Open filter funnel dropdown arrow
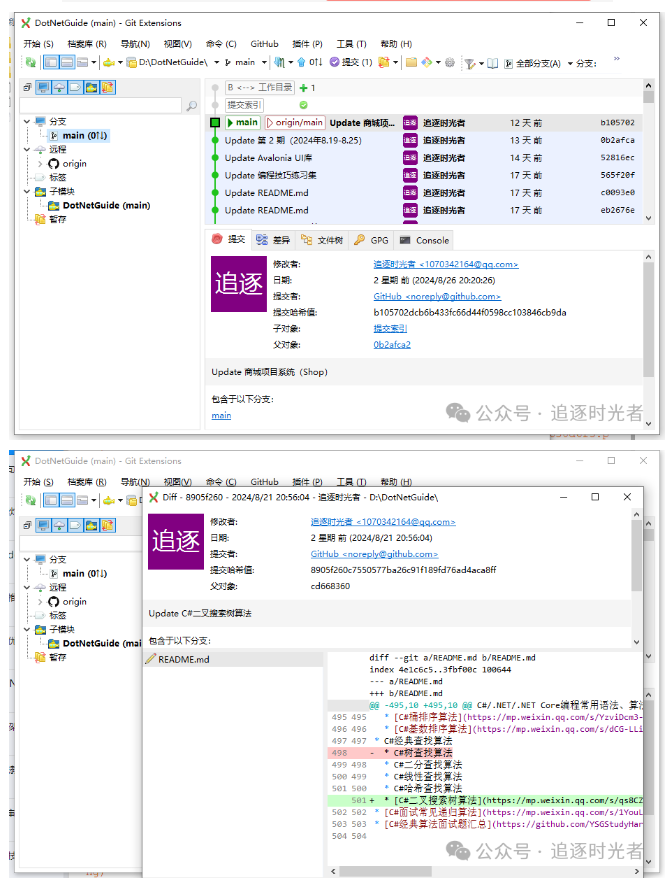Image resolution: width=666 pixels, height=891 pixels. [481, 64]
